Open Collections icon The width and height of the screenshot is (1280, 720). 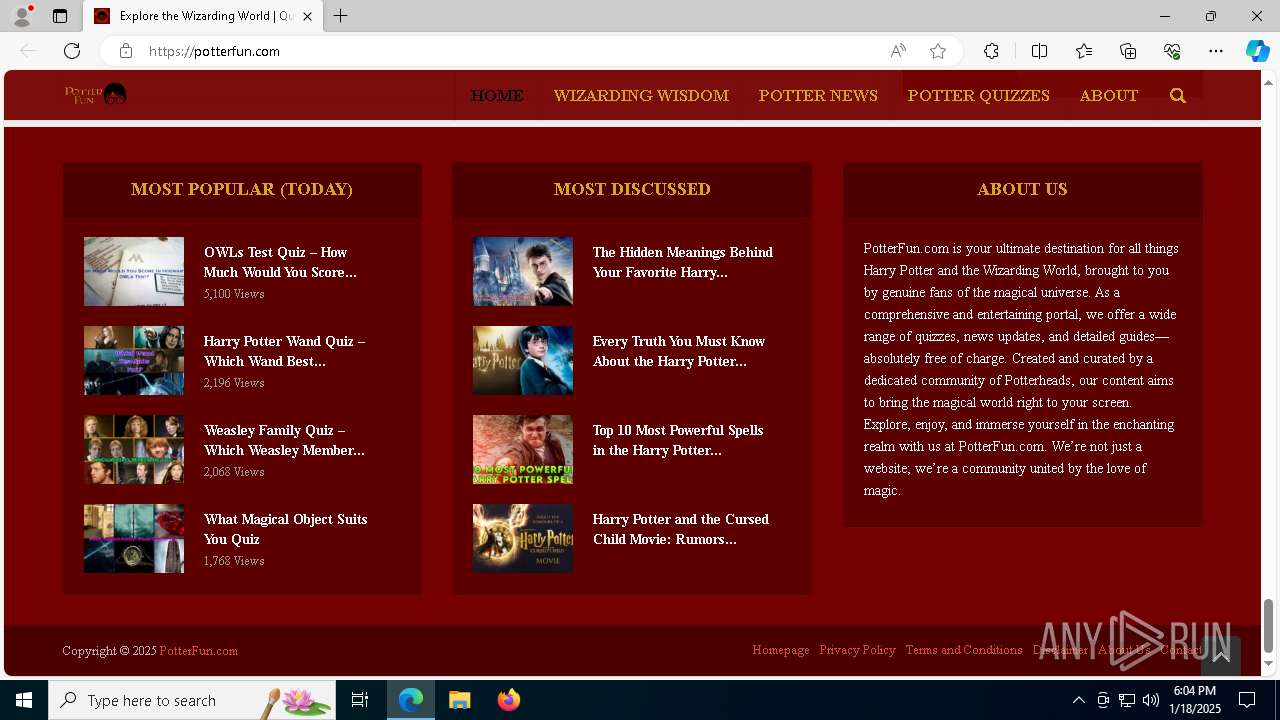click(1128, 51)
